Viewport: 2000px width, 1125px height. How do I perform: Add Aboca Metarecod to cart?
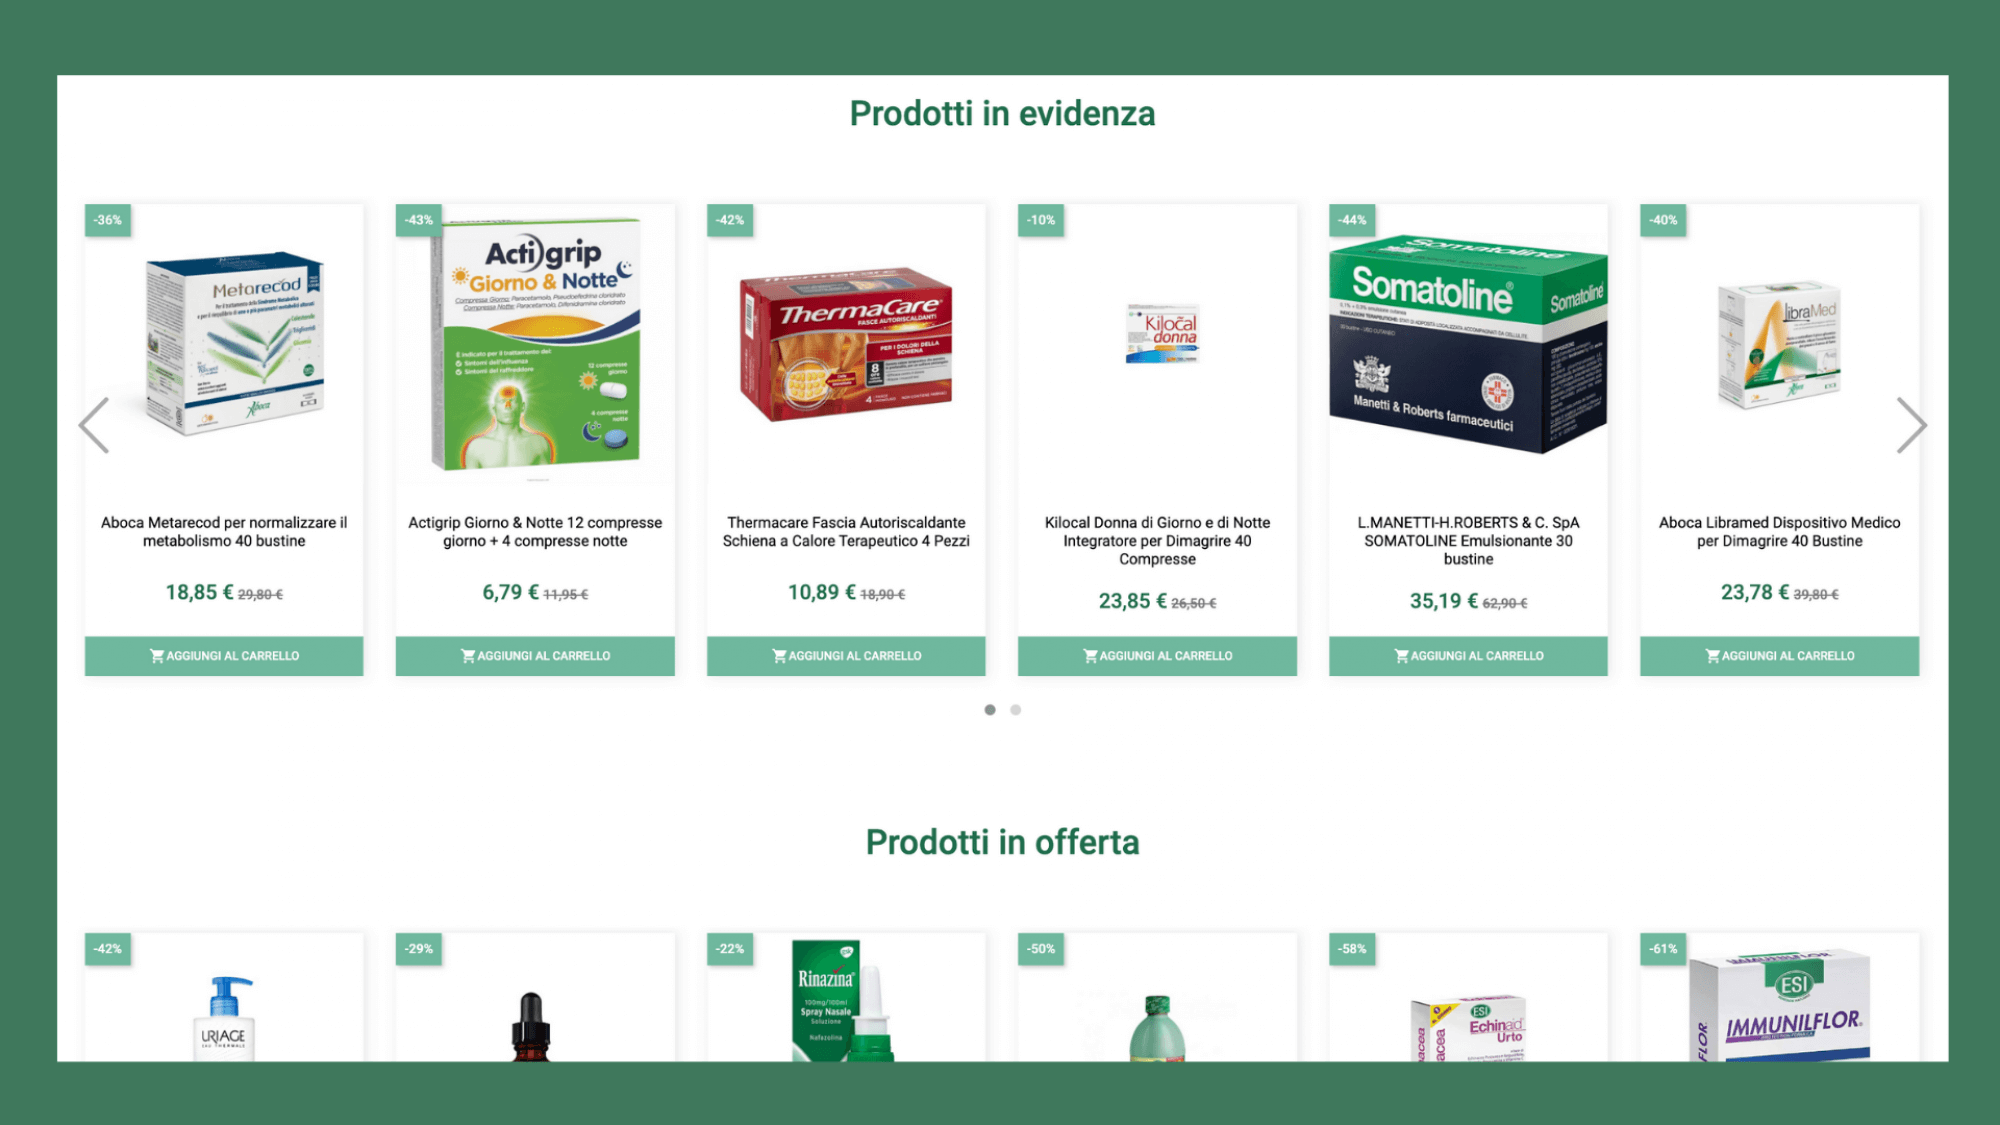tap(224, 656)
